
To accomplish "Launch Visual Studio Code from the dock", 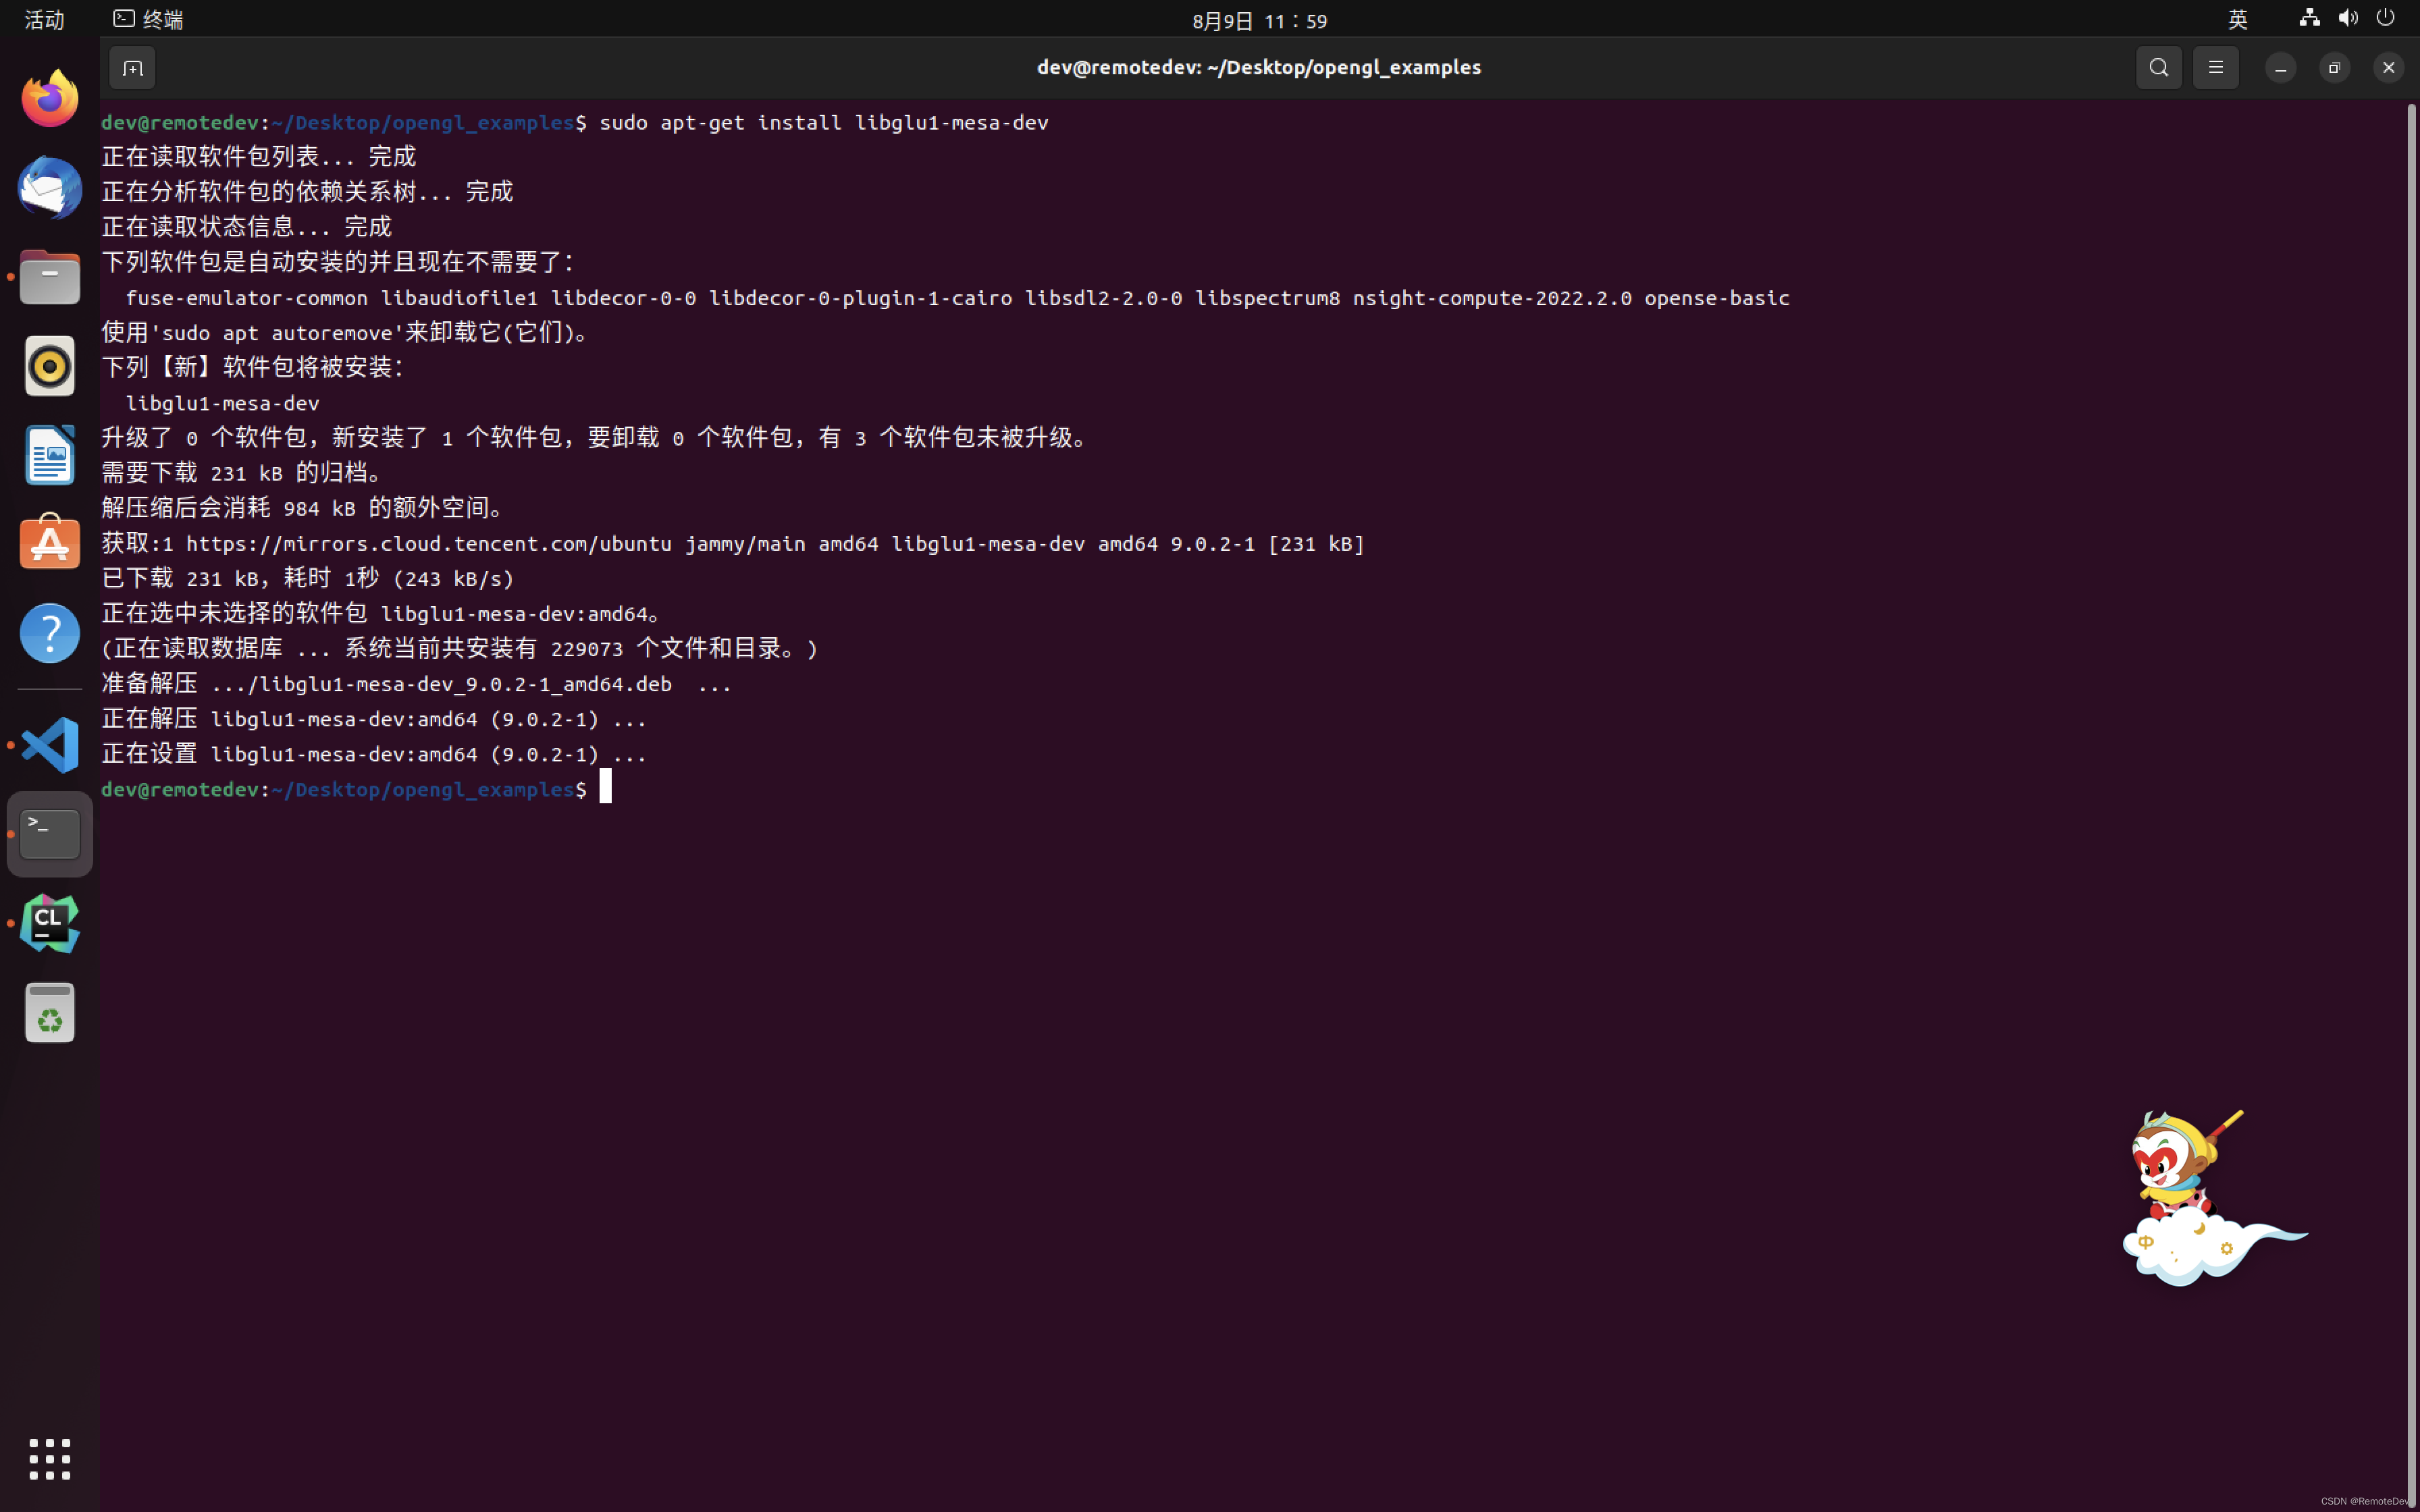I will tap(50, 745).
